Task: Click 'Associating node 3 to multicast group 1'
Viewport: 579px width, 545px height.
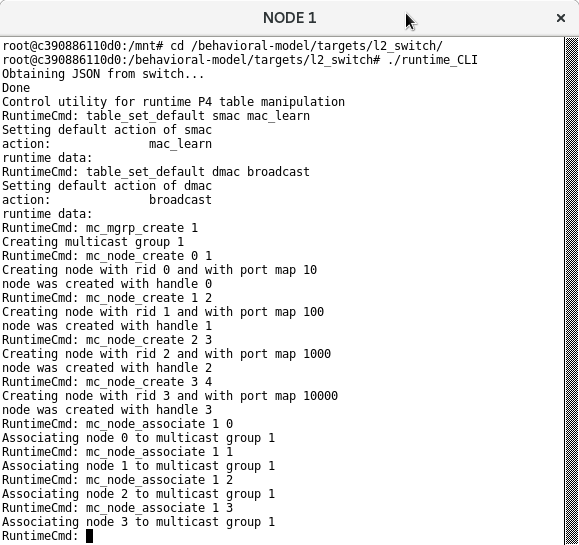Action: pyautogui.click(x=138, y=522)
